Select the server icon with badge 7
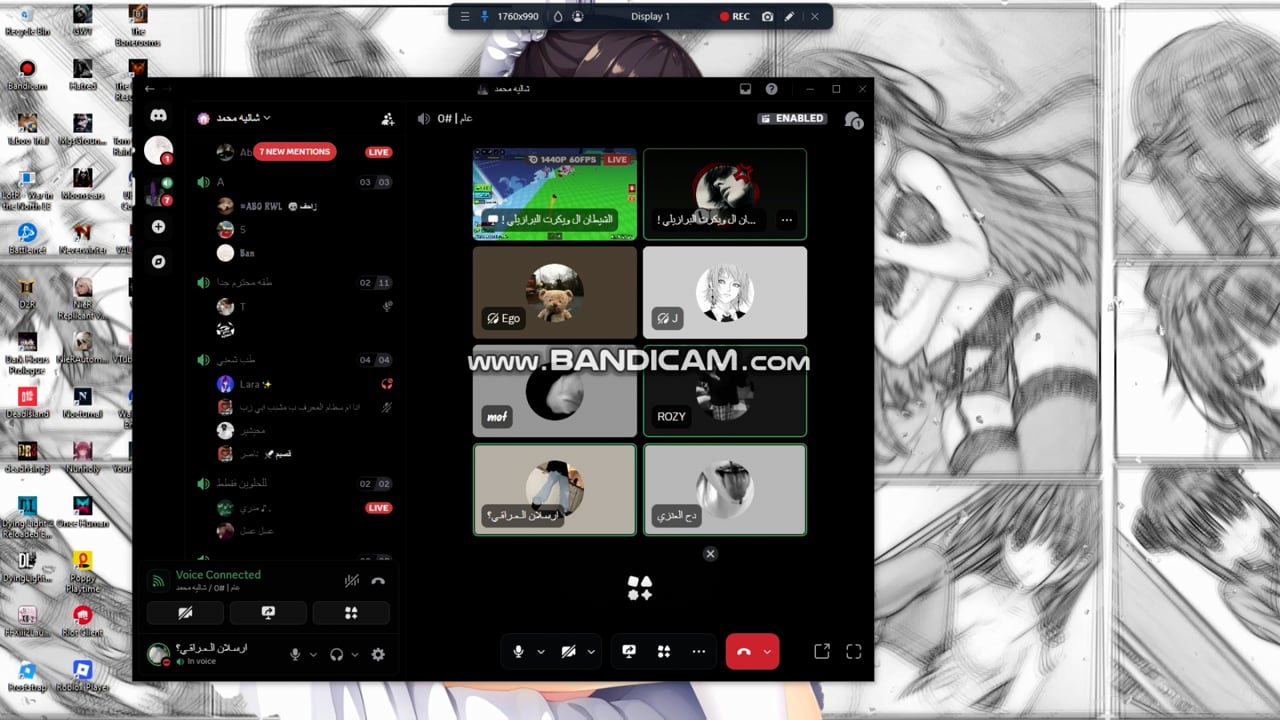 pos(158,192)
